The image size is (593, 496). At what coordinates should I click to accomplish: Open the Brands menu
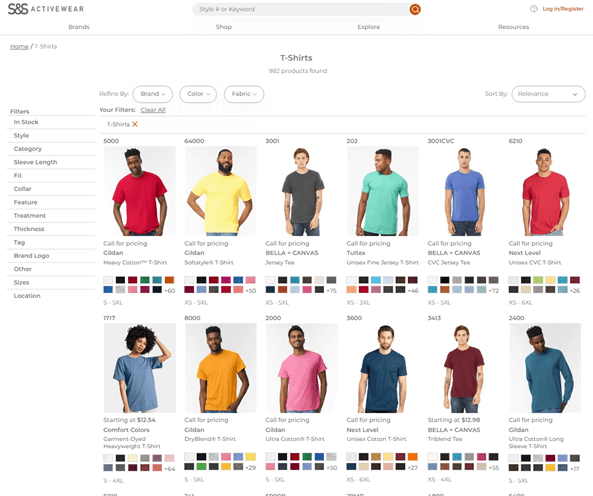(x=79, y=27)
